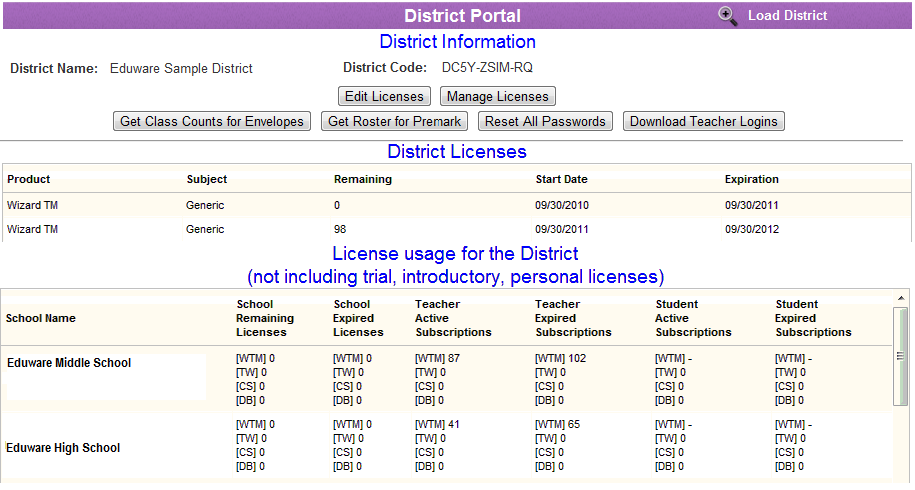
Task: Select the [WTM] 87 teacher active value
Action: tap(437, 358)
